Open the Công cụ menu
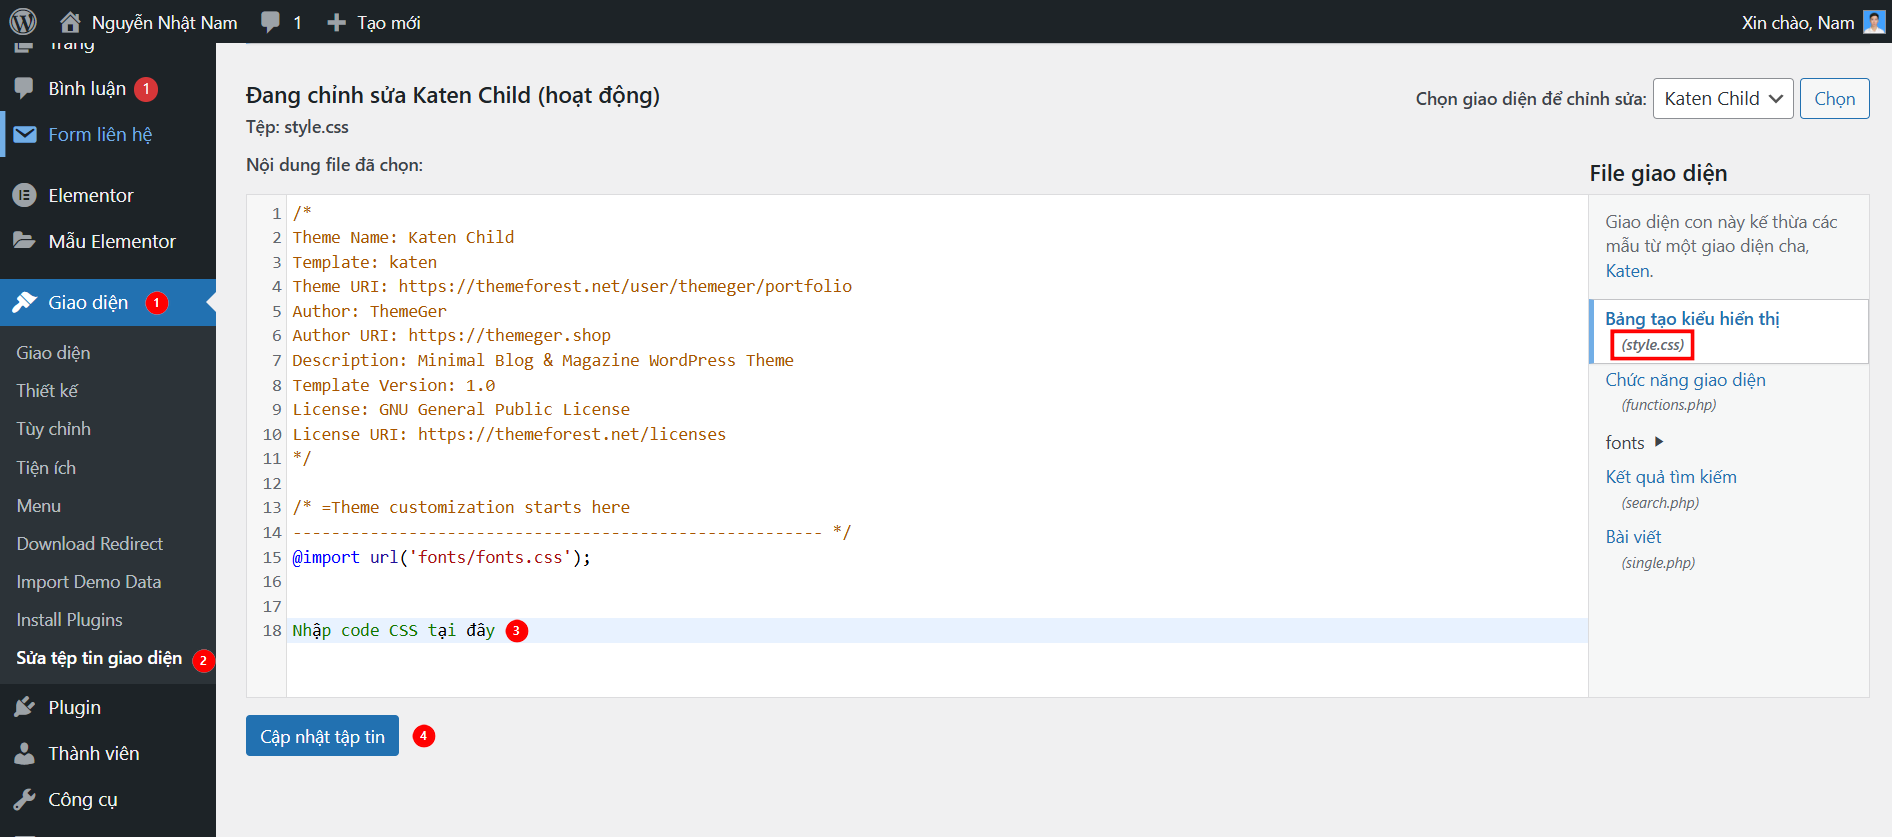 [x=108, y=799]
